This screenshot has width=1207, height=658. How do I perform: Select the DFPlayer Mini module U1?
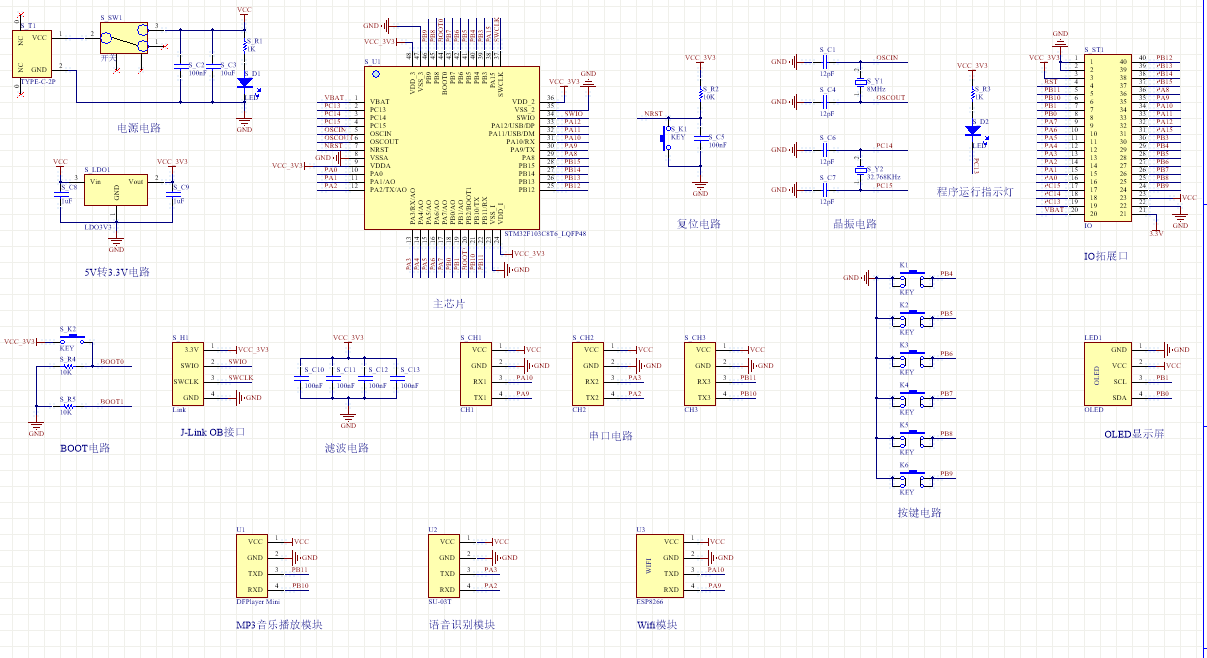[x=256, y=565]
